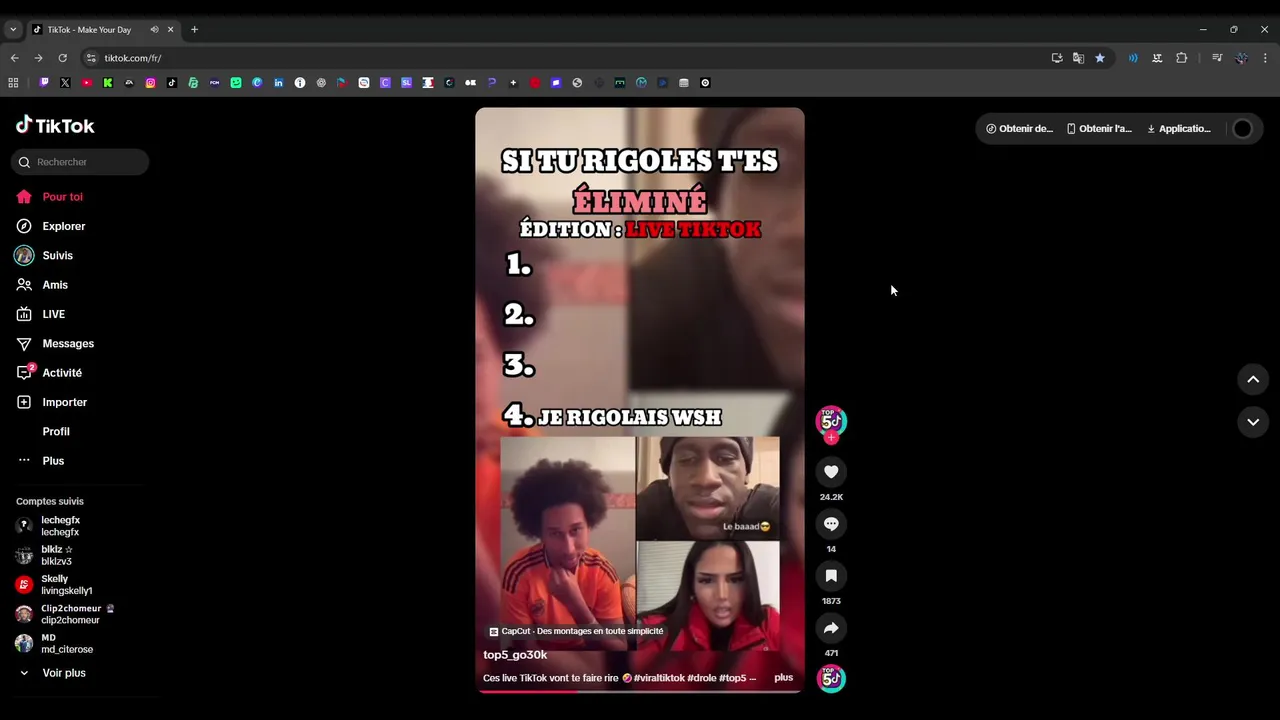Open a new browser tab
The image size is (1280, 720).
194,30
